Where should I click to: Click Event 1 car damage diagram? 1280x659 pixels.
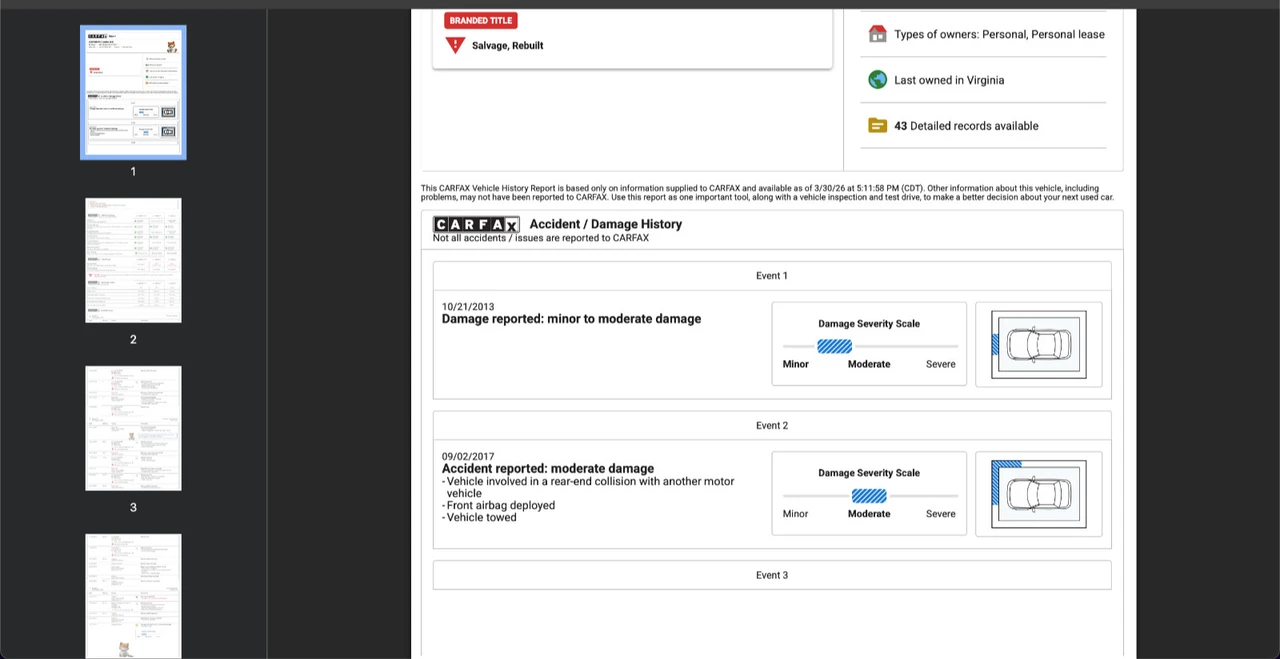(1038, 345)
